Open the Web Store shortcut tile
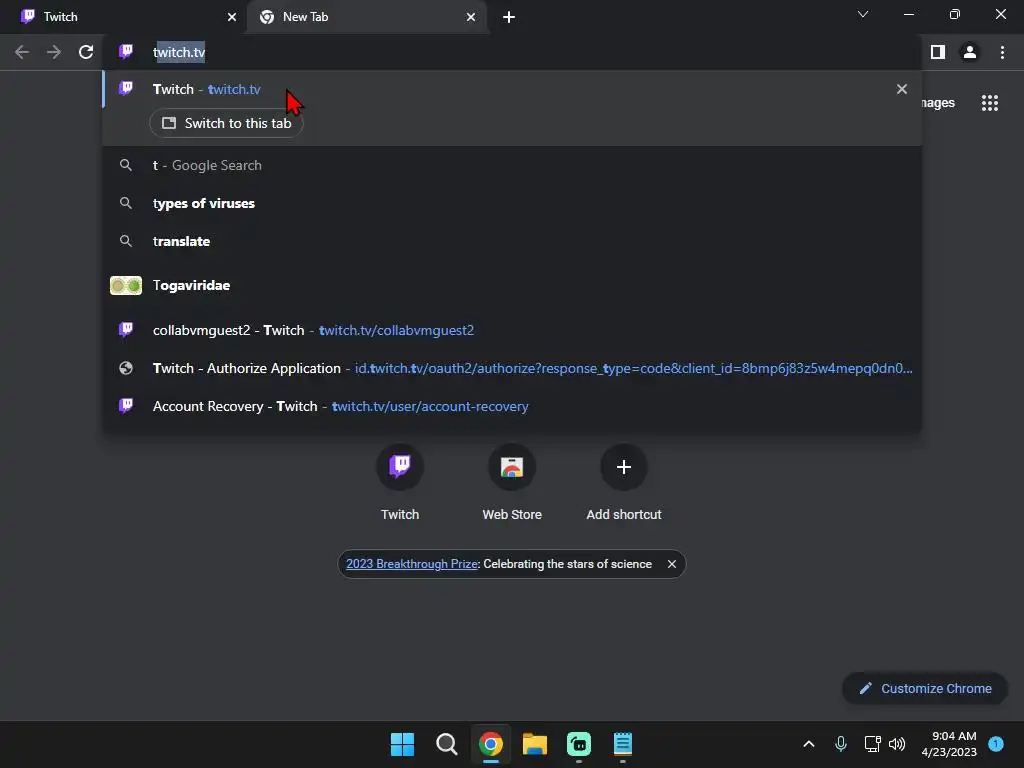 (x=512, y=482)
